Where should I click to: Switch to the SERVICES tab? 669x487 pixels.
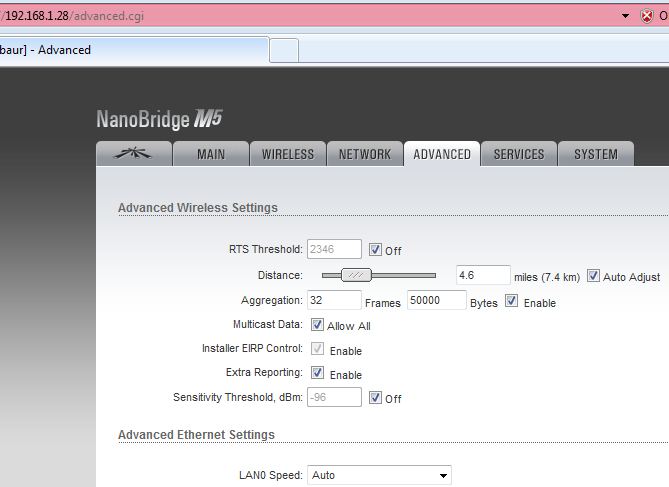click(519, 154)
